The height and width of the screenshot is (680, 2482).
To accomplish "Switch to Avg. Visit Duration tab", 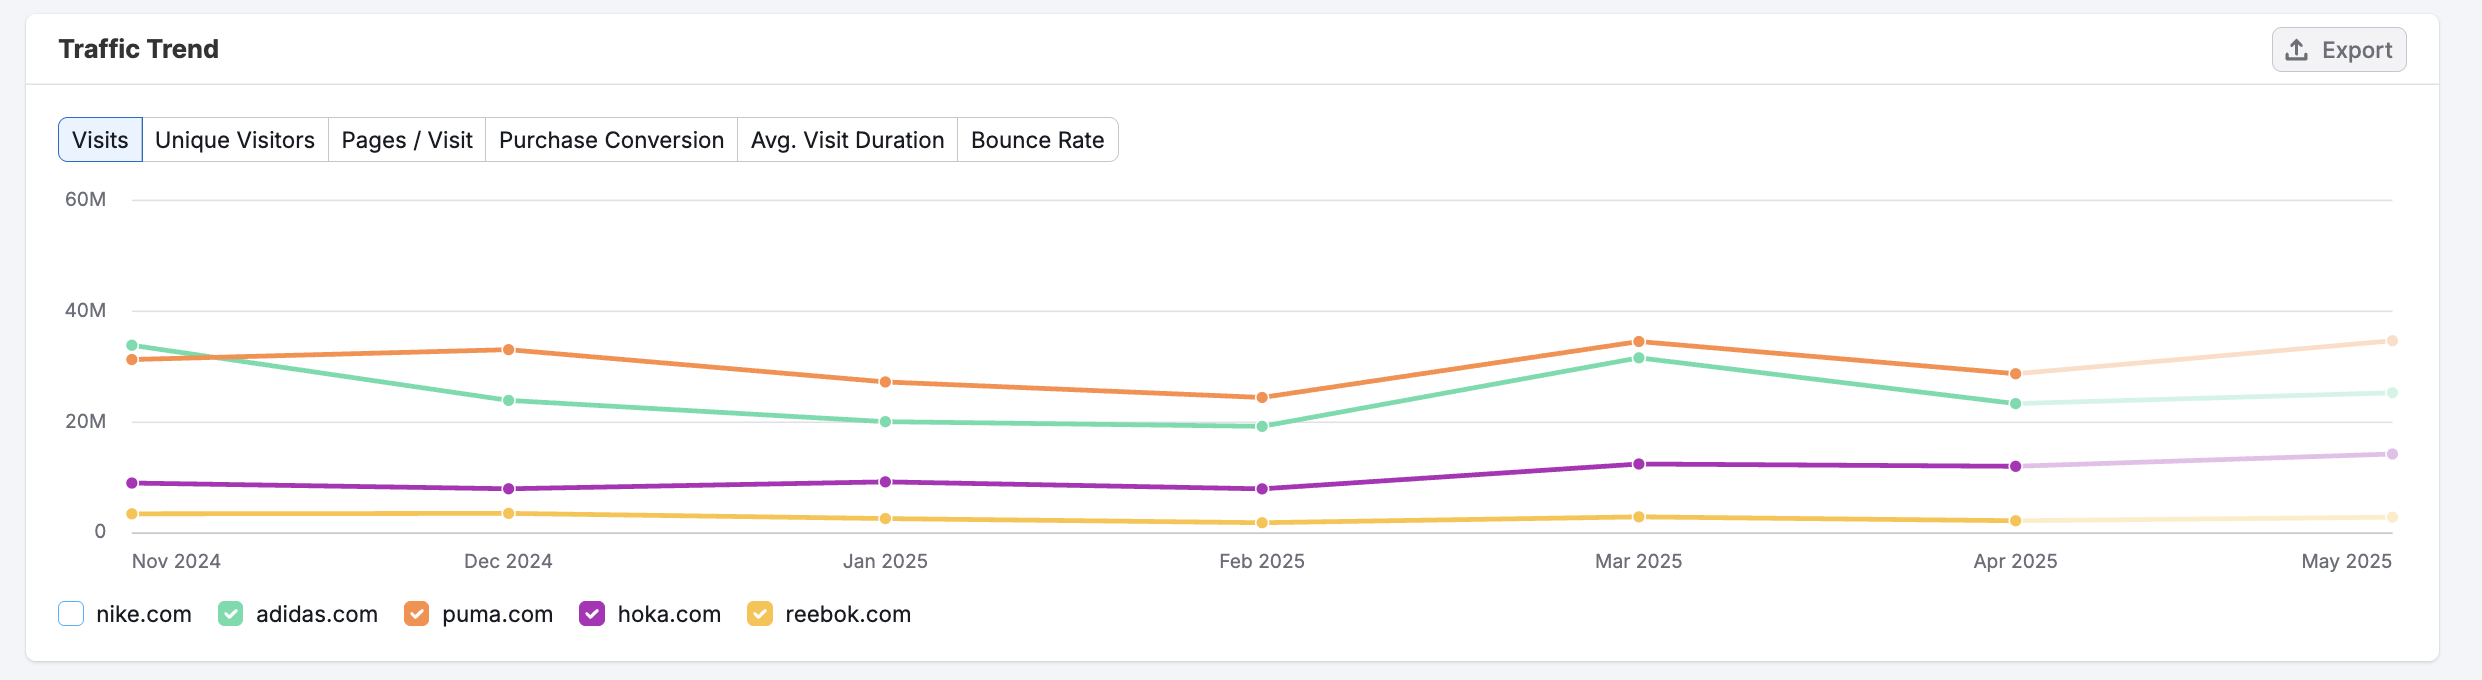I will click(x=847, y=140).
